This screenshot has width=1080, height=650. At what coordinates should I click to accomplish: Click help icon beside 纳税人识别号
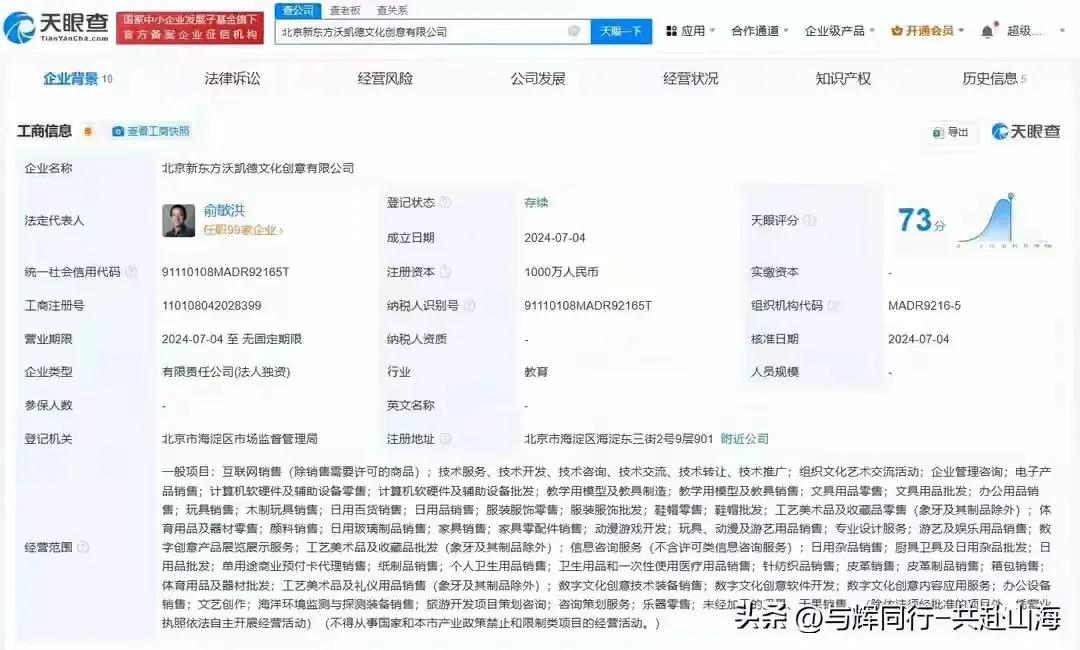(x=470, y=306)
